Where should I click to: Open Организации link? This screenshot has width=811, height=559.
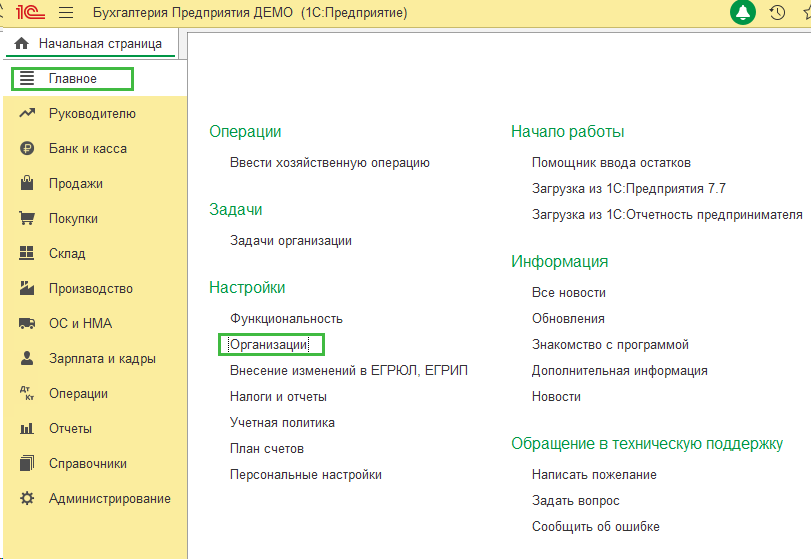(269, 344)
